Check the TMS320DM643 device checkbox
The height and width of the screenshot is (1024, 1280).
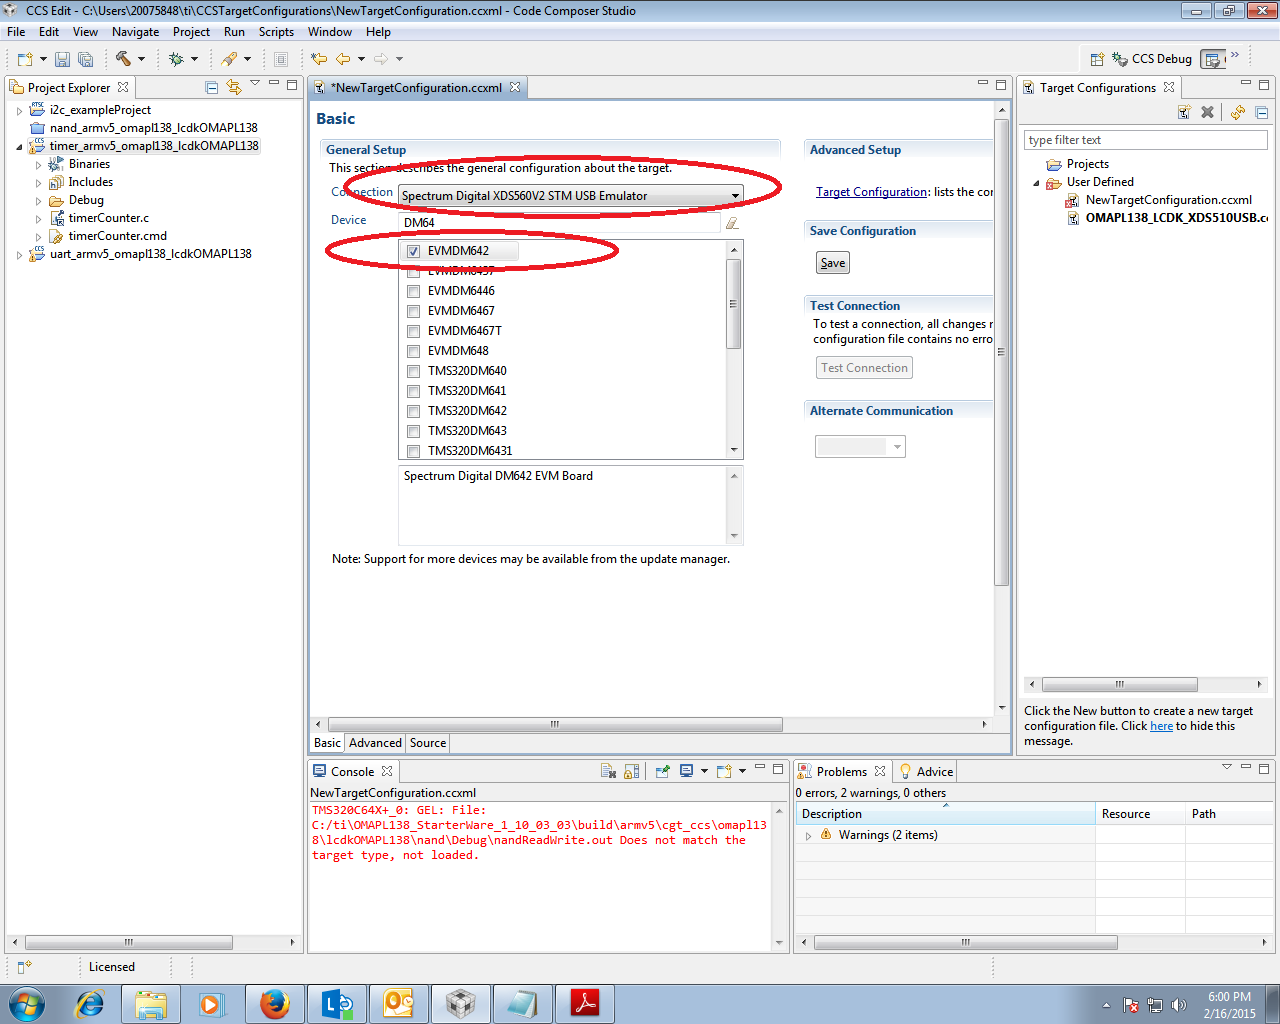413,431
